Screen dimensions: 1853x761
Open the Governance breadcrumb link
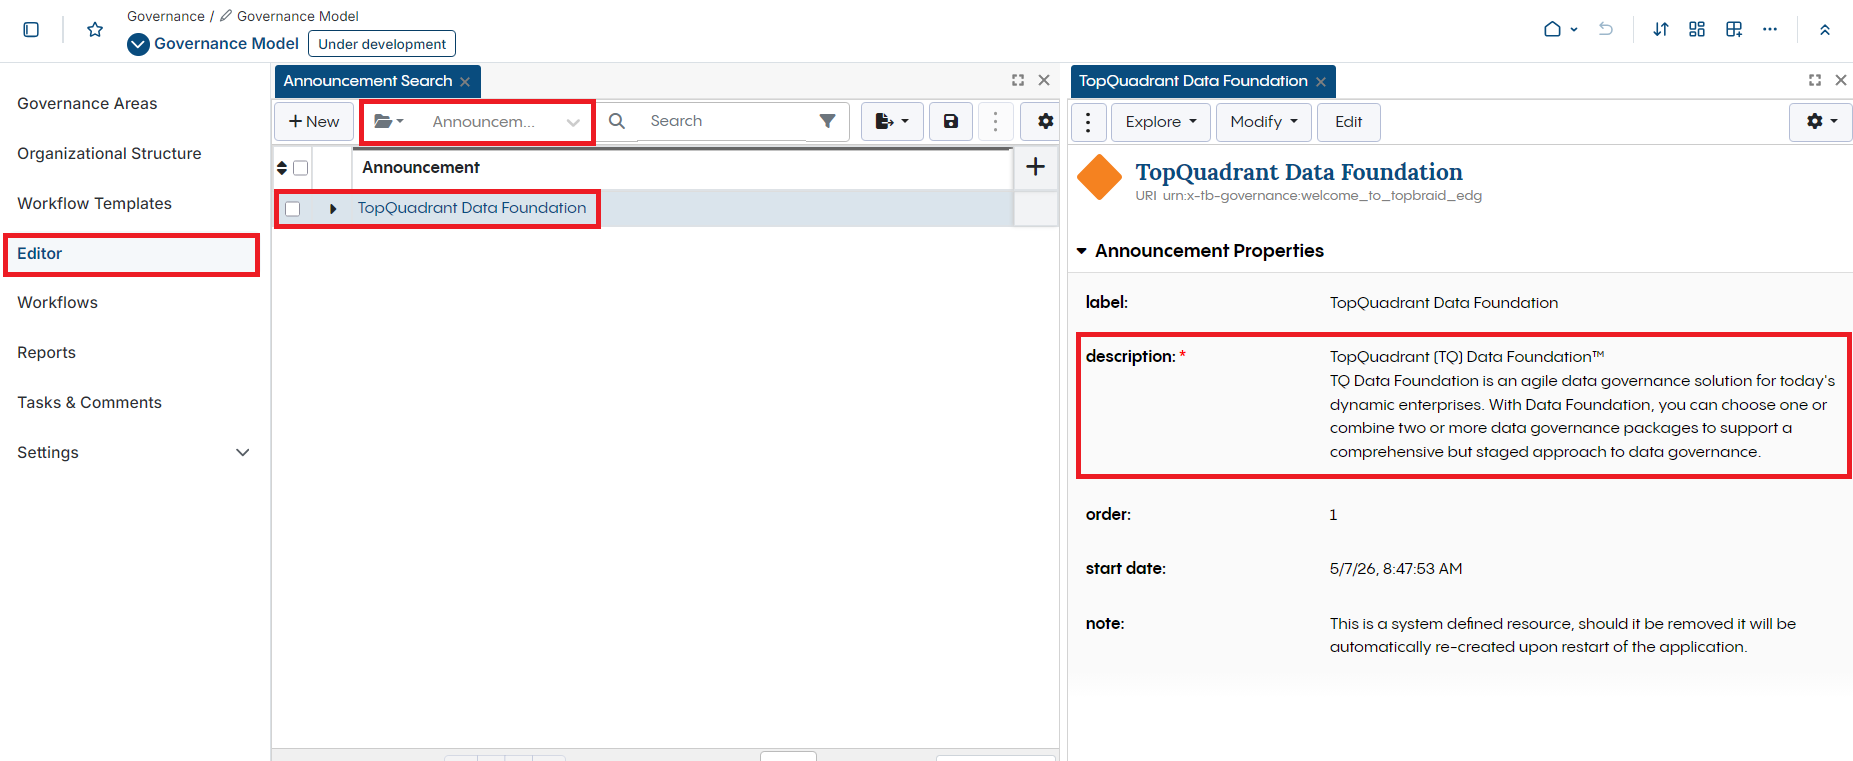[x=166, y=16]
